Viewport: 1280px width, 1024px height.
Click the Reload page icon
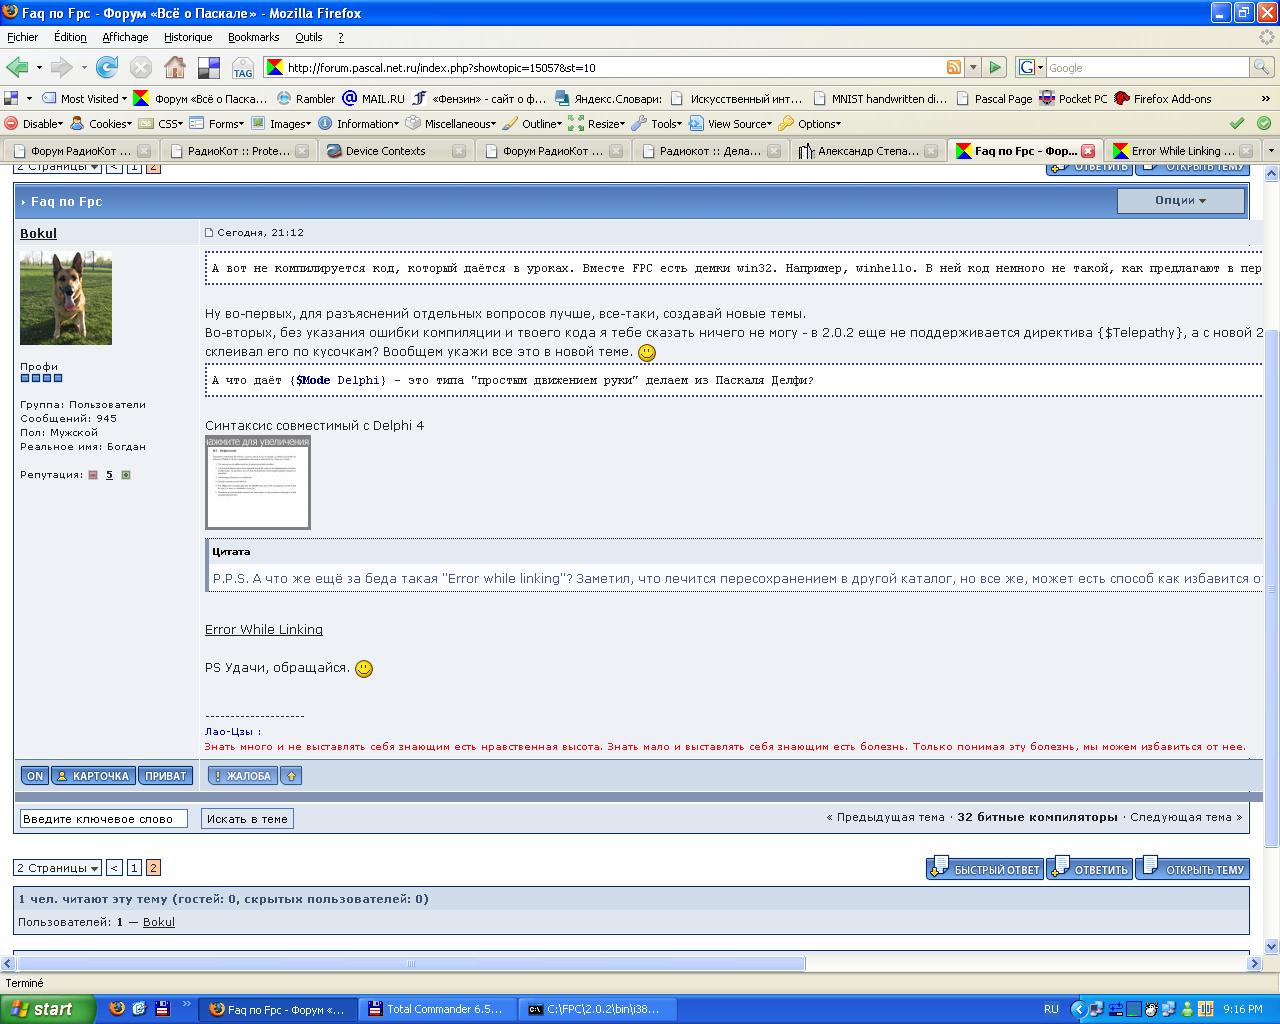pyautogui.click(x=107, y=67)
